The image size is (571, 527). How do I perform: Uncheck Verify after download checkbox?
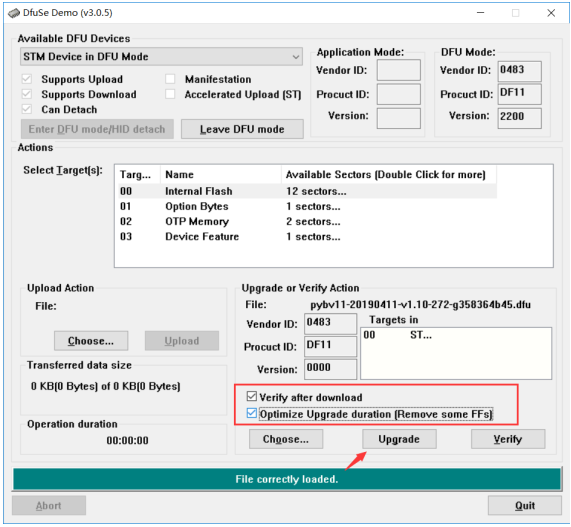(x=252, y=396)
